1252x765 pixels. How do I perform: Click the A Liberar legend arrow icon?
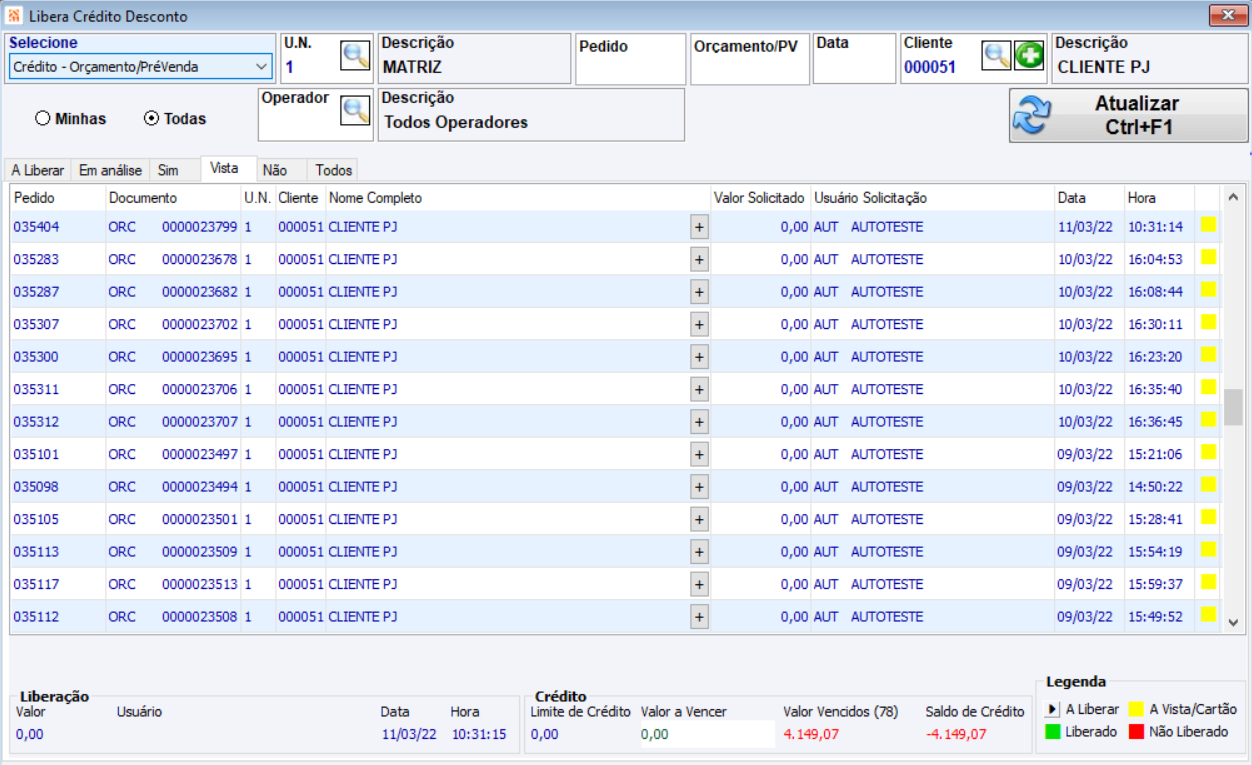click(x=1052, y=709)
